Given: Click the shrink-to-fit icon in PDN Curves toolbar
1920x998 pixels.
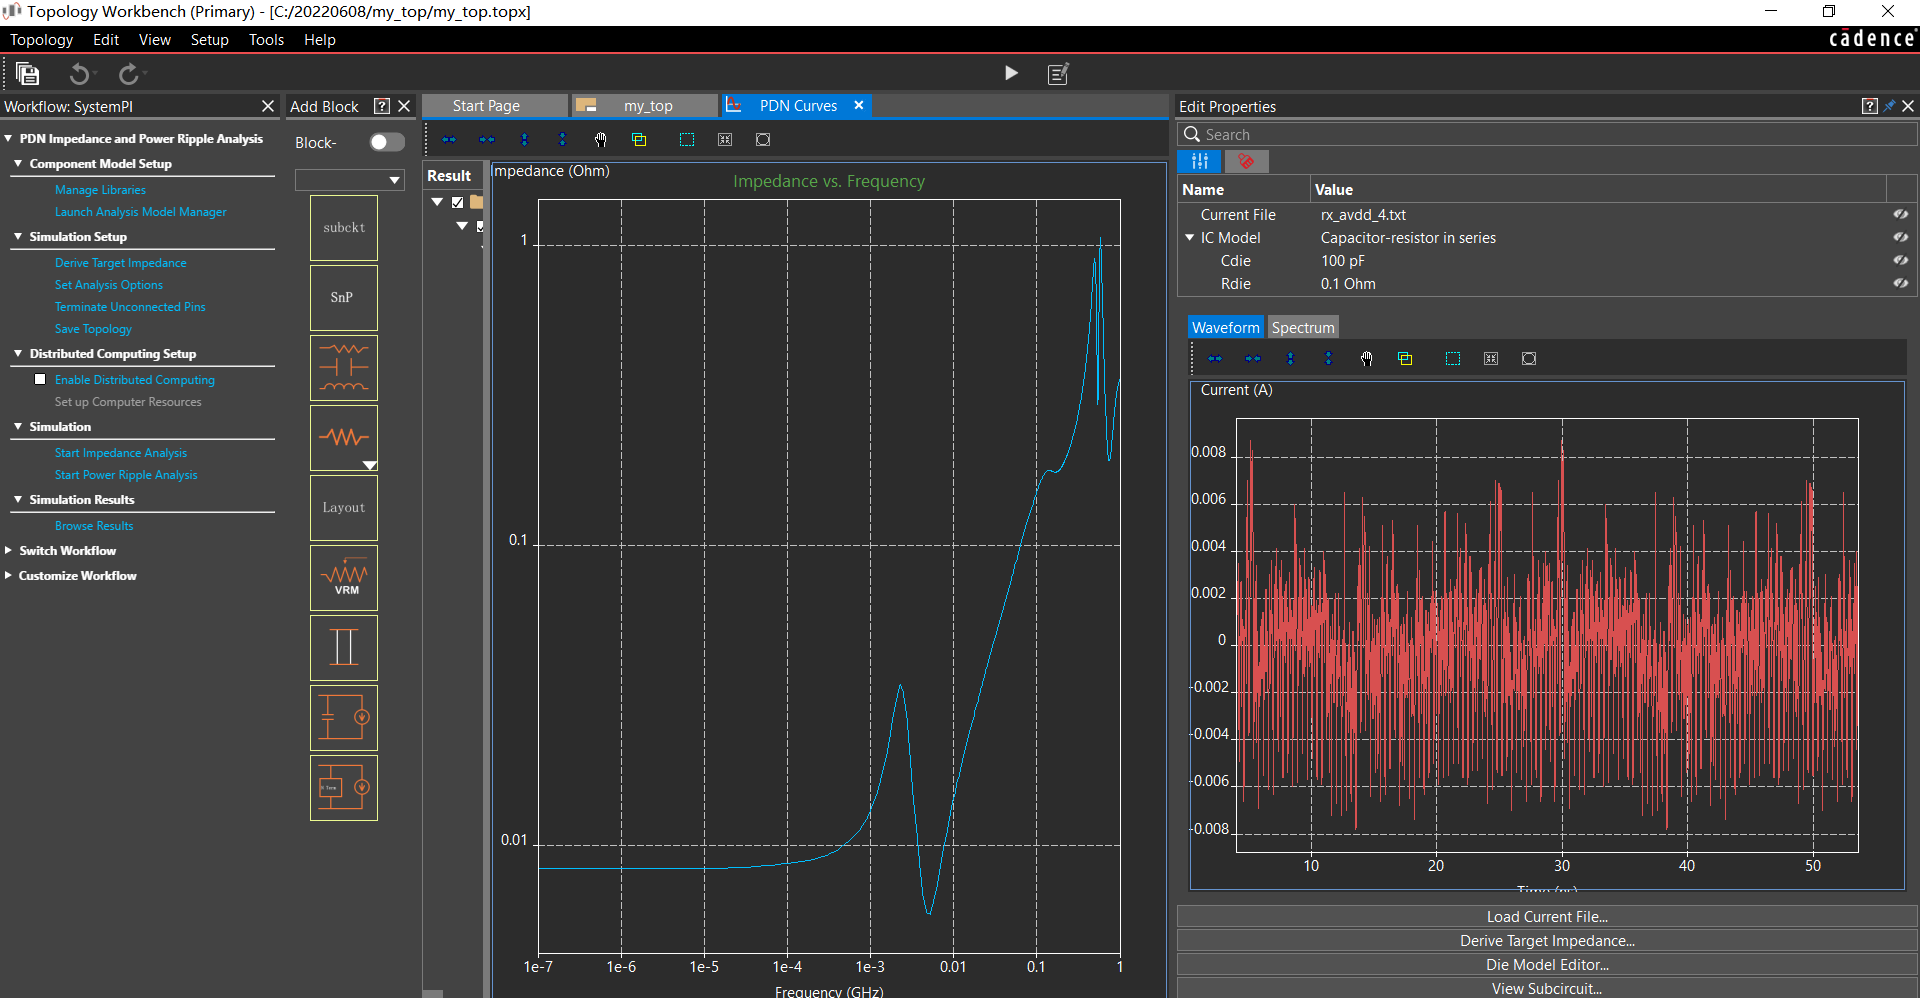Looking at the screenshot, I should click(x=725, y=140).
